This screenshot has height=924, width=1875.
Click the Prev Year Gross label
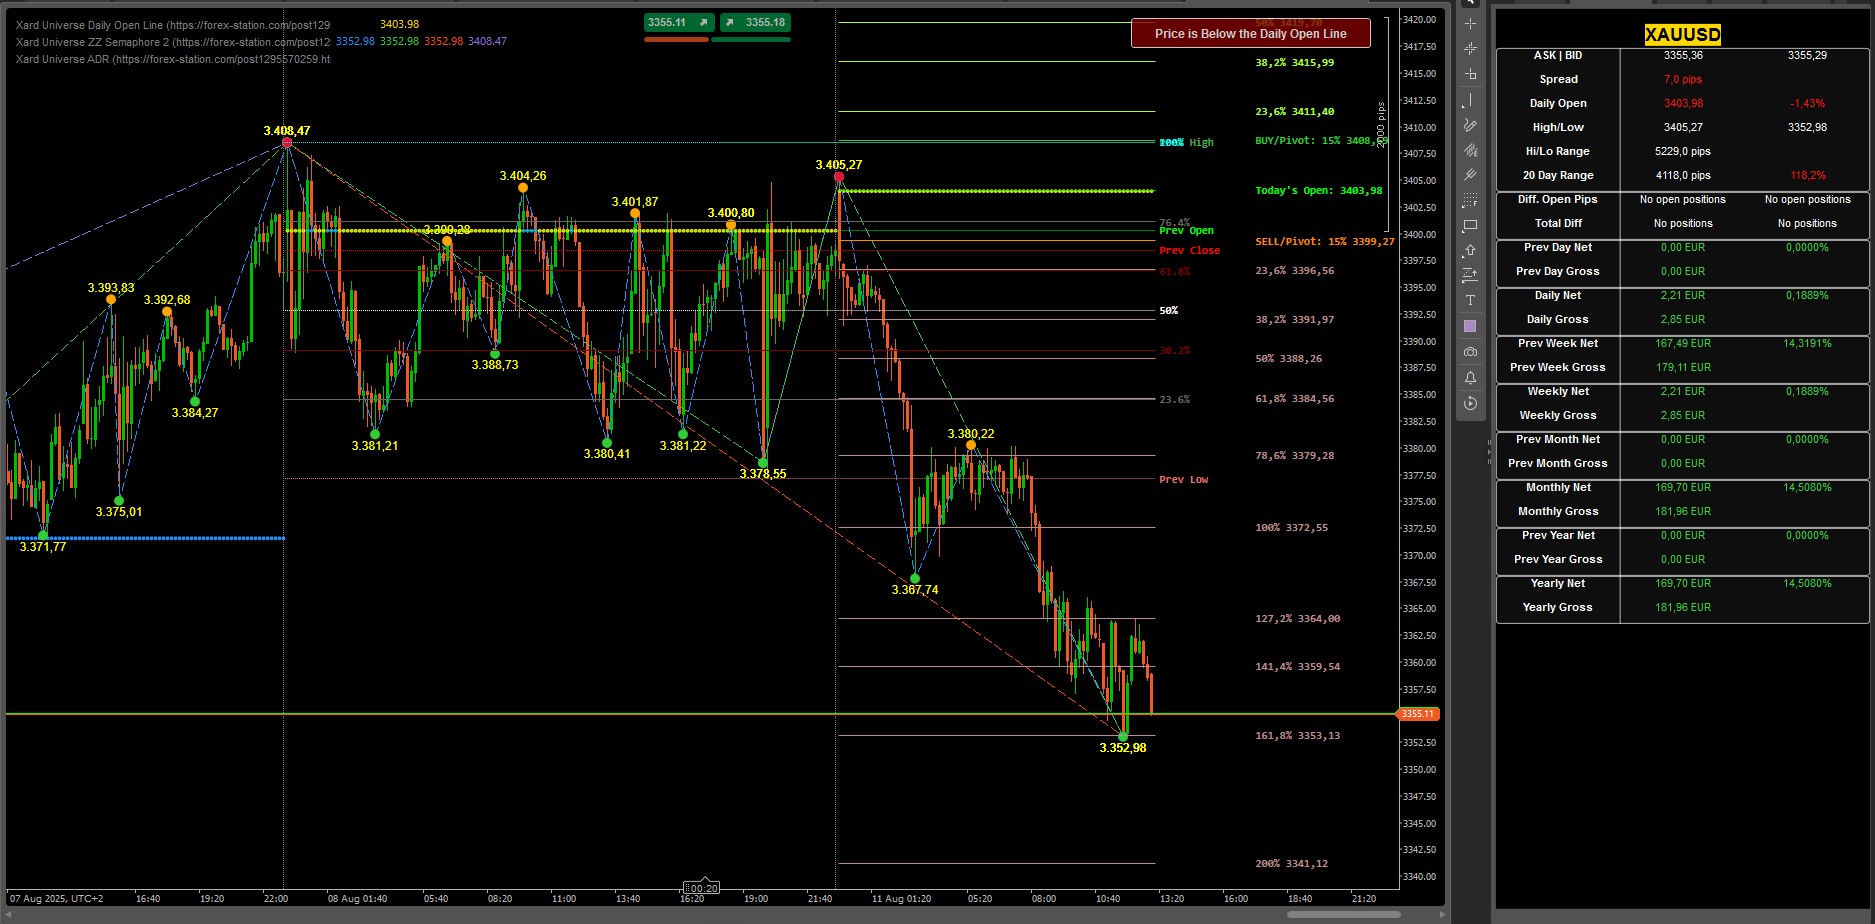(x=1558, y=559)
